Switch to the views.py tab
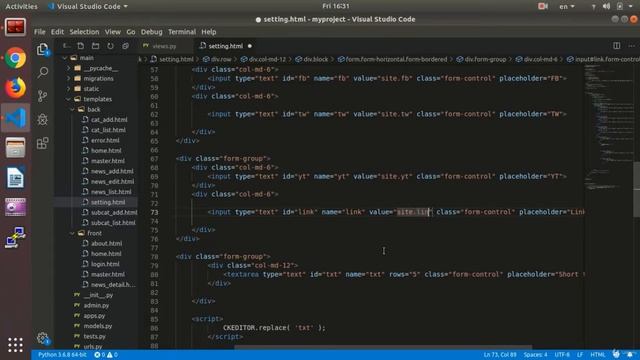This screenshot has height=360, width=640. click(164, 46)
